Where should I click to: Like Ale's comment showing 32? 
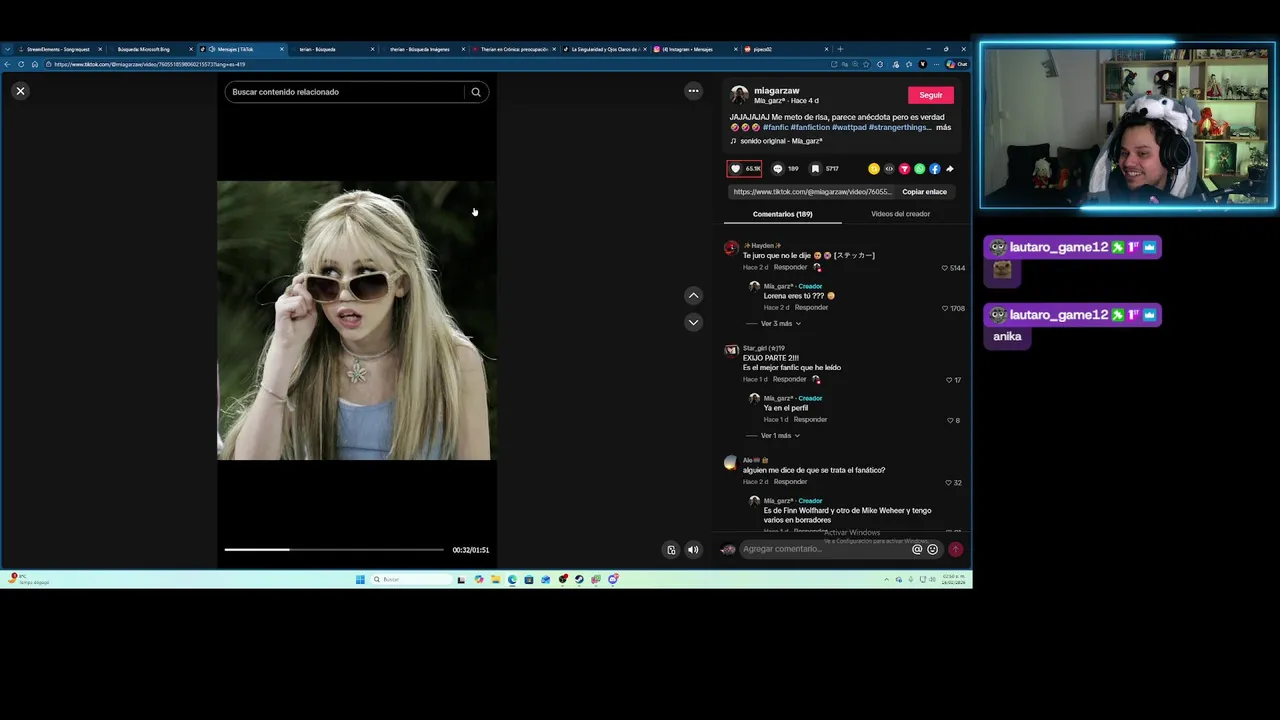click(949, 482)
